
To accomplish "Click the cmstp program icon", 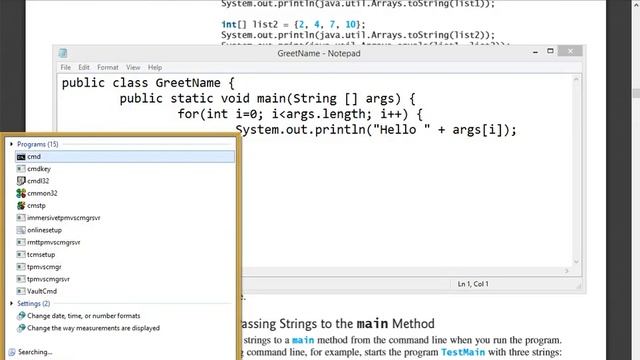I will [x=21, y=205].
